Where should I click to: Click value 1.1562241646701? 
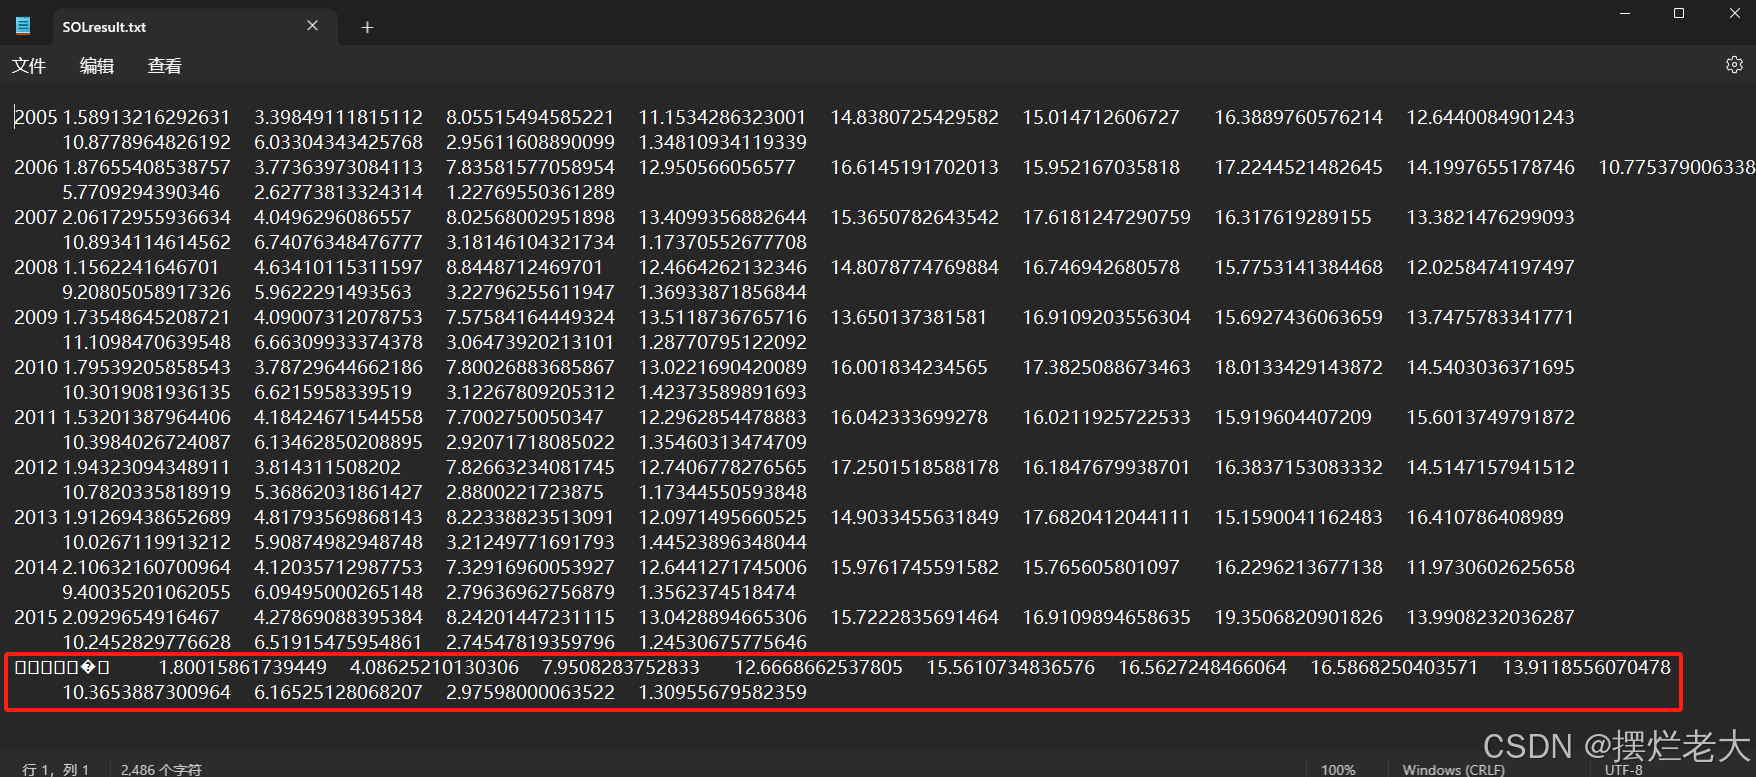(140, 267)
